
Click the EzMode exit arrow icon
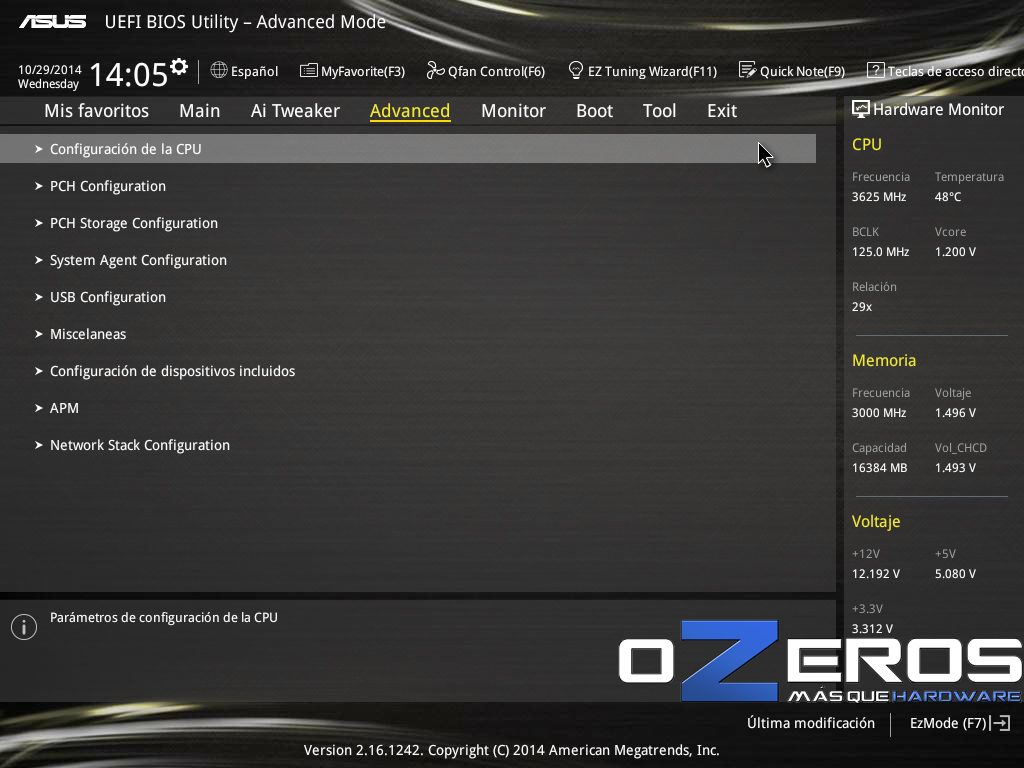(x=1000, y=723)
